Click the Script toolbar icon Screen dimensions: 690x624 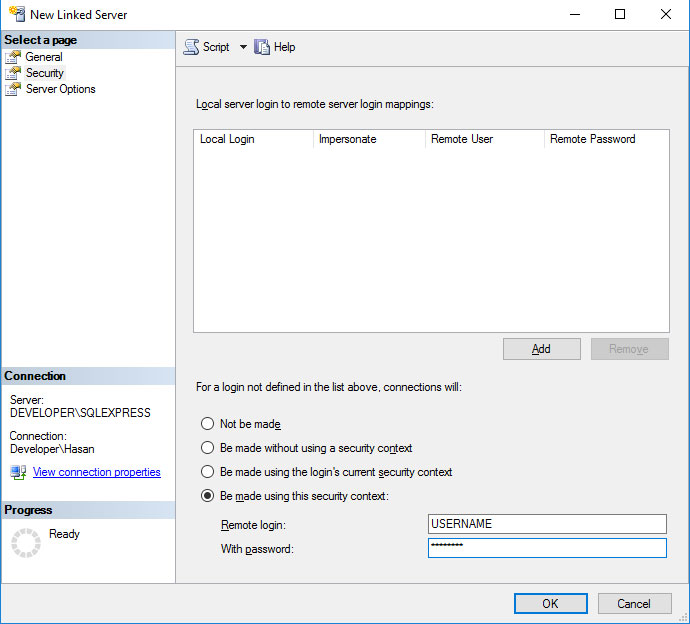pos(191,47)
